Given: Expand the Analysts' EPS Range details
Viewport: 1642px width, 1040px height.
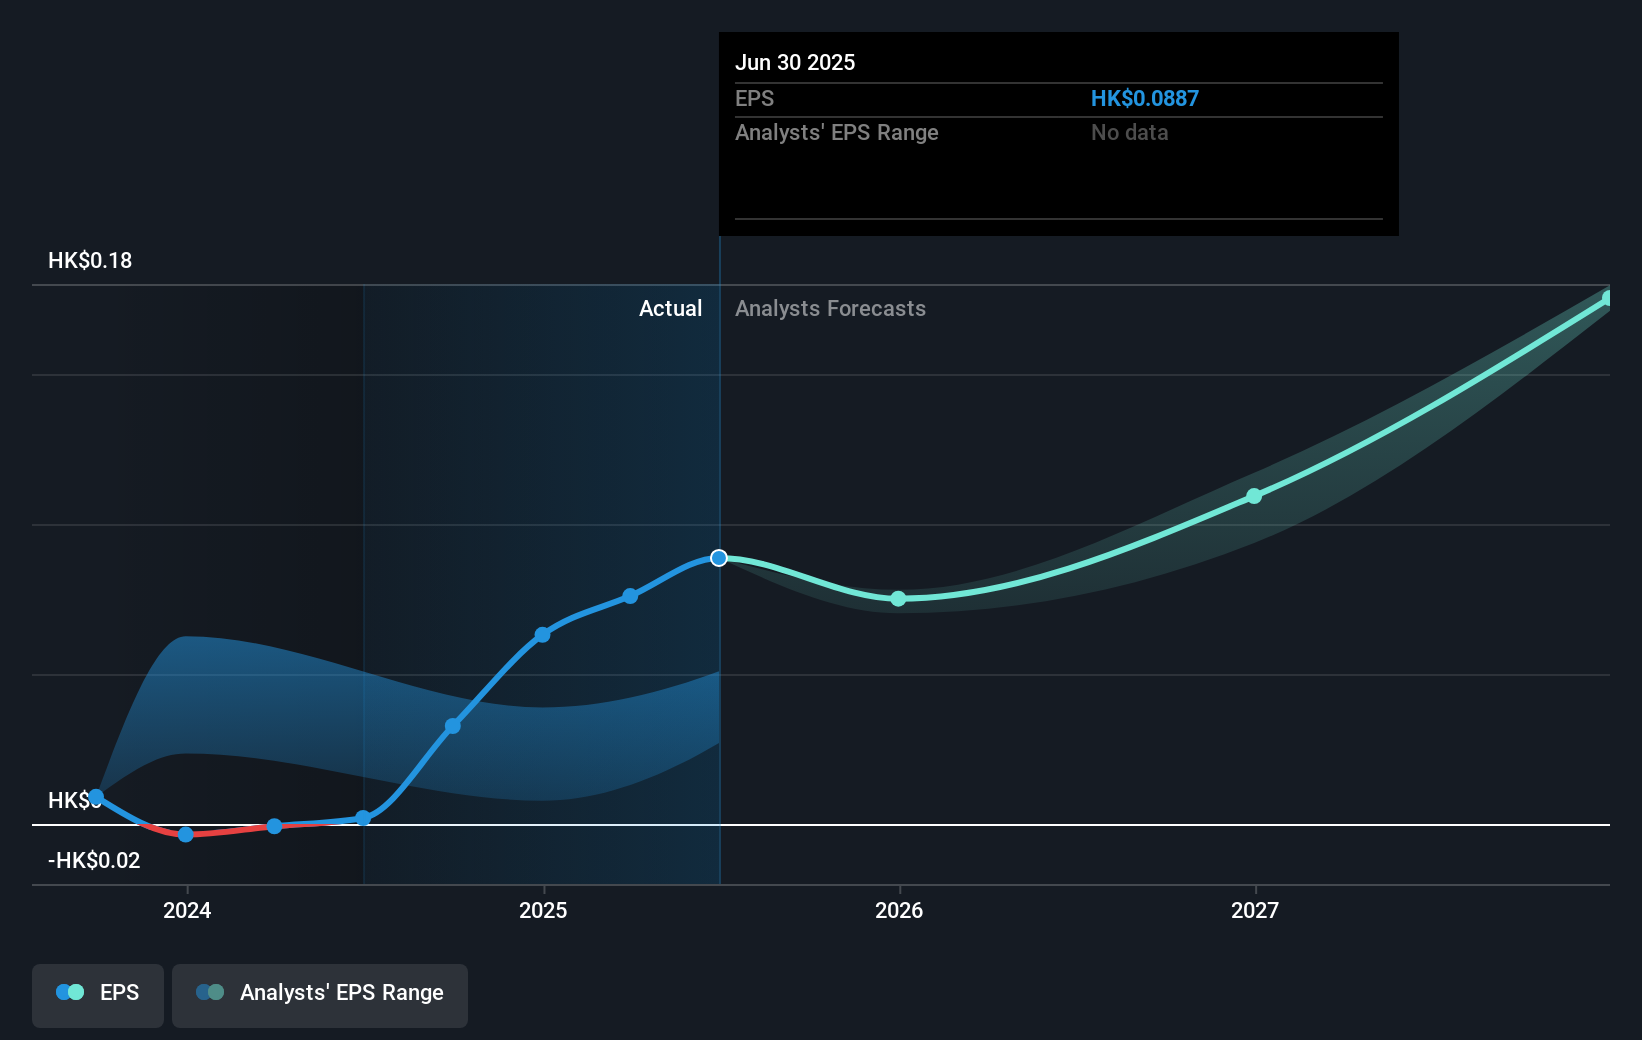Looking at the screenshot, I should [837, 132].
